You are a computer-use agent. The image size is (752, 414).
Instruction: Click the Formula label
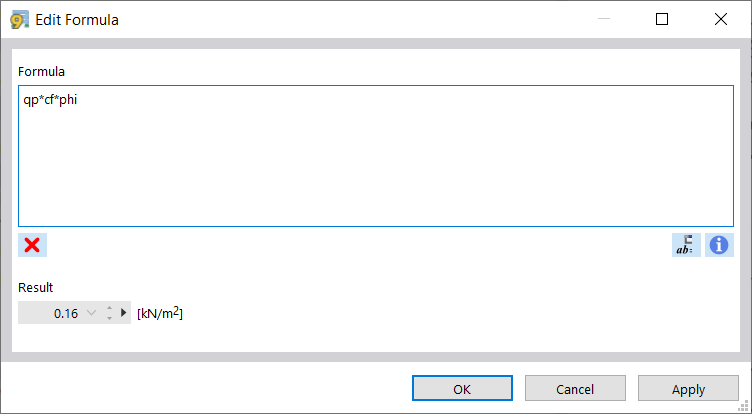[x=42, y=71]
